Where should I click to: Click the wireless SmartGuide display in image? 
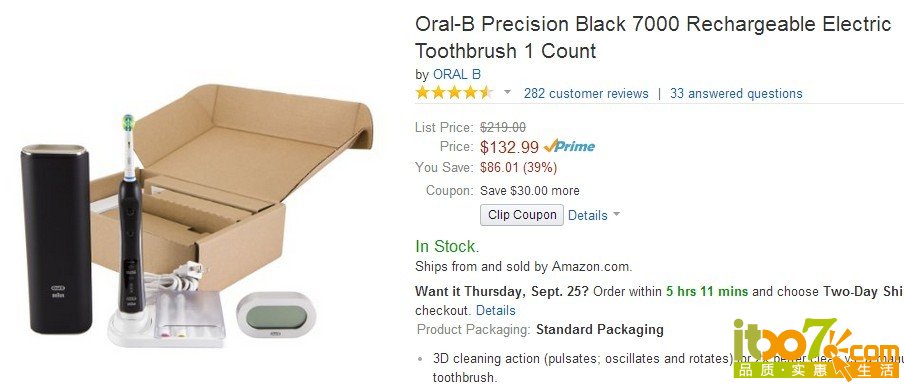pos(276,315)
